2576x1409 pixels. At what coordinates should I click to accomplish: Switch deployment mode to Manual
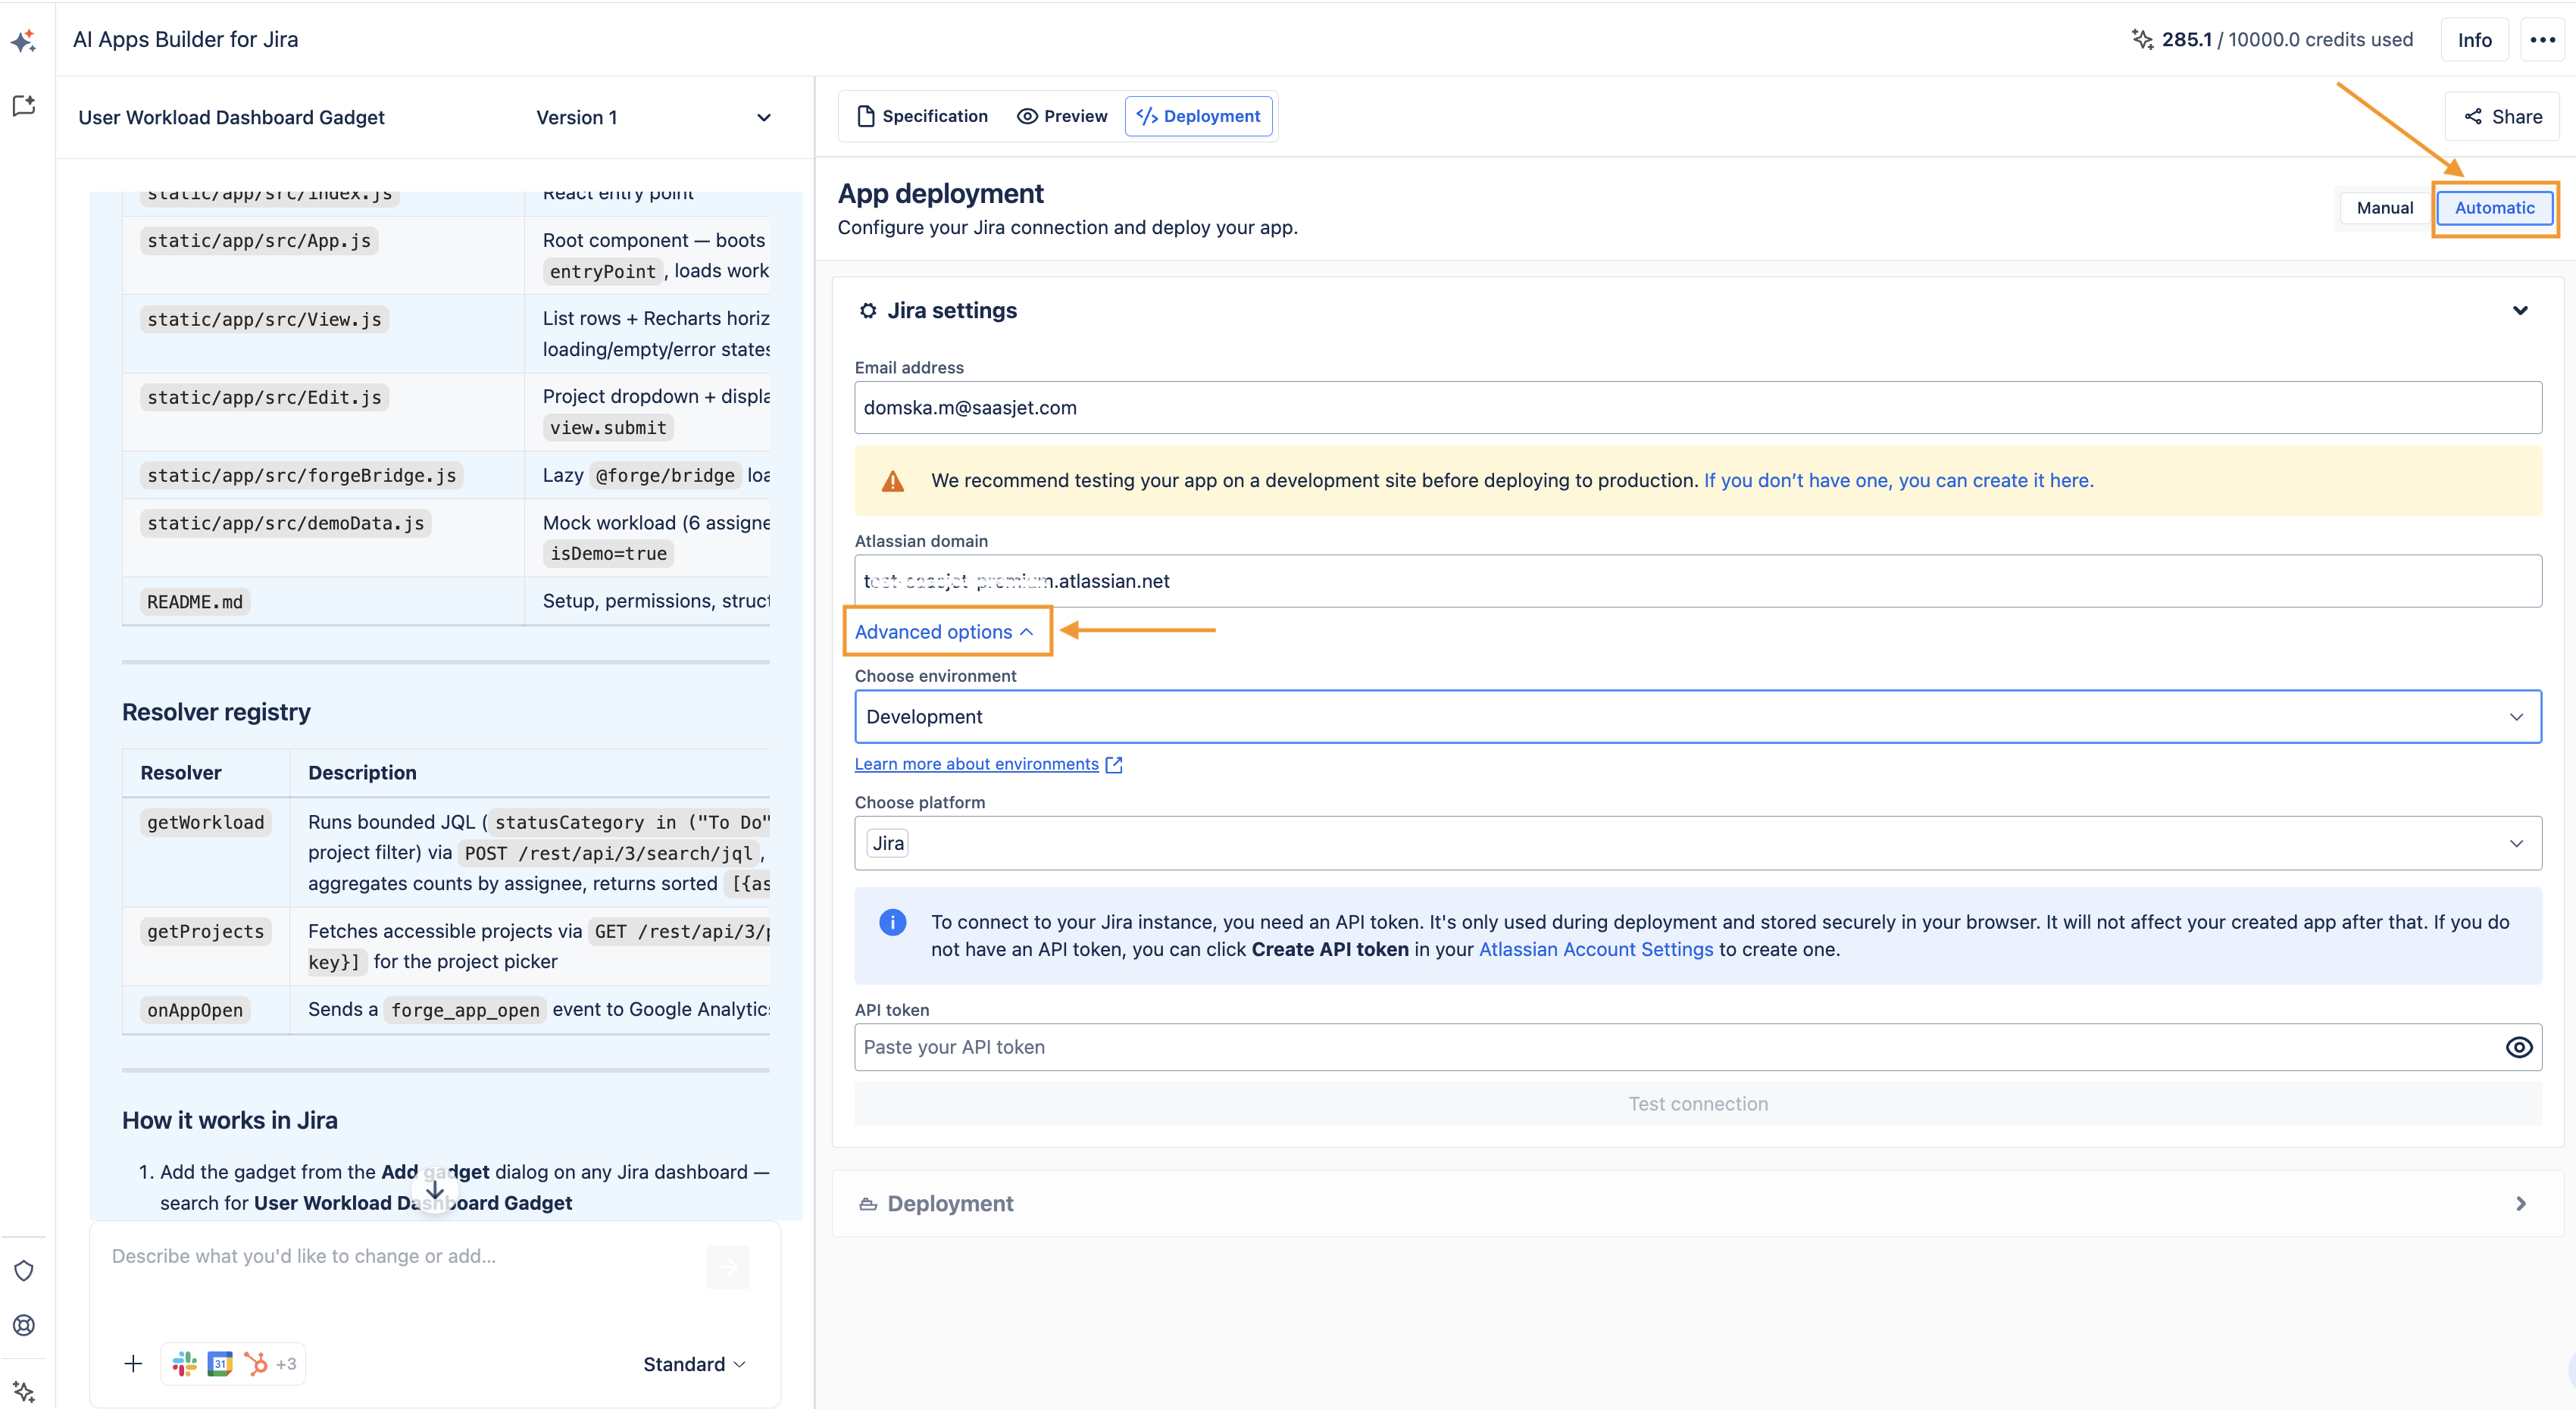point(2384,208)
